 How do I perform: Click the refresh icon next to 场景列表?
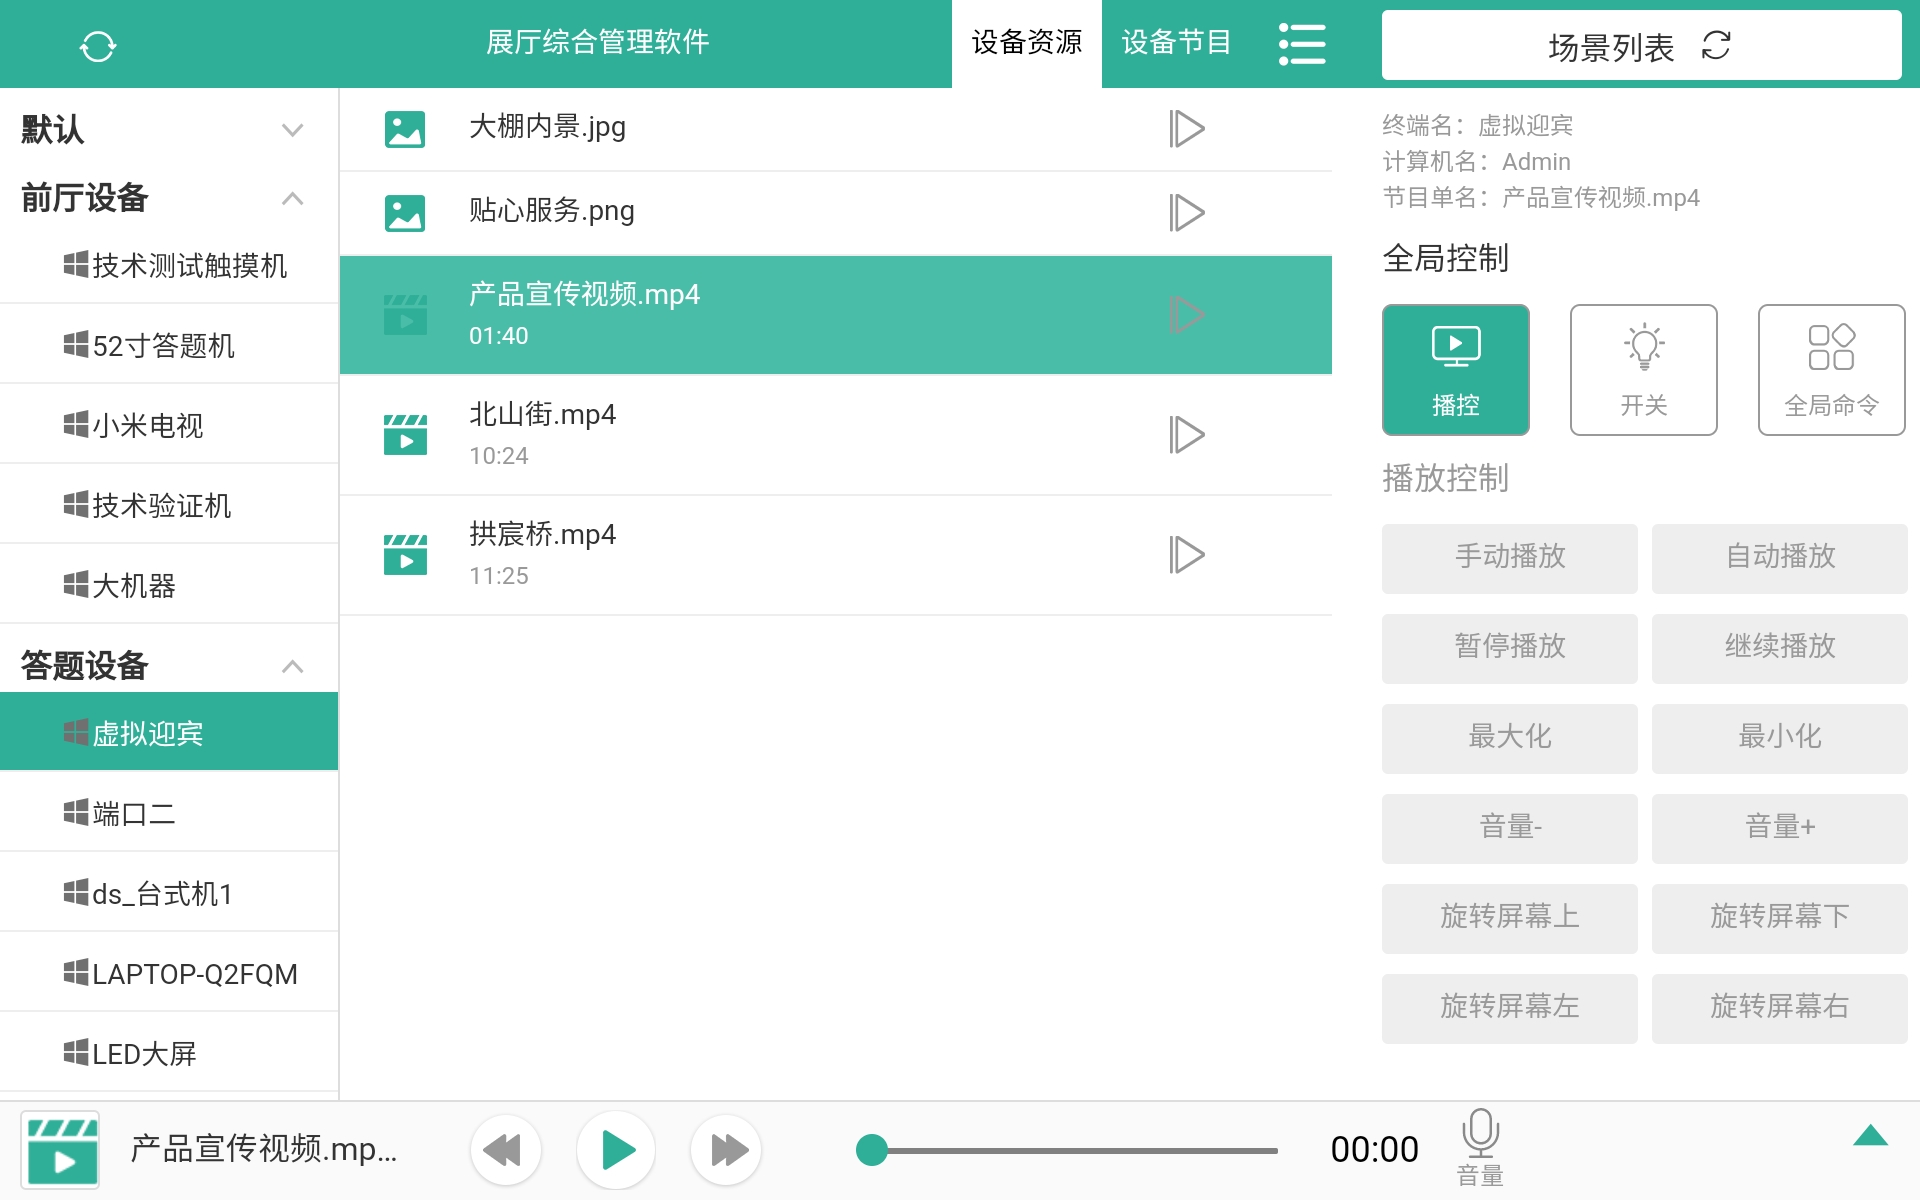point(1716,46)
